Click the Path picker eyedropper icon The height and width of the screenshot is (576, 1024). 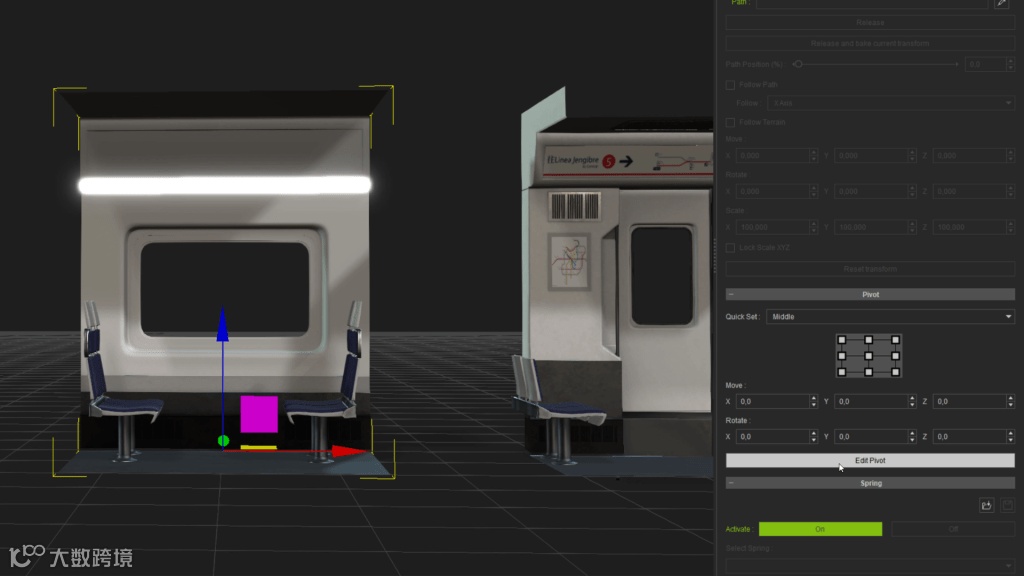point(1001,3)
